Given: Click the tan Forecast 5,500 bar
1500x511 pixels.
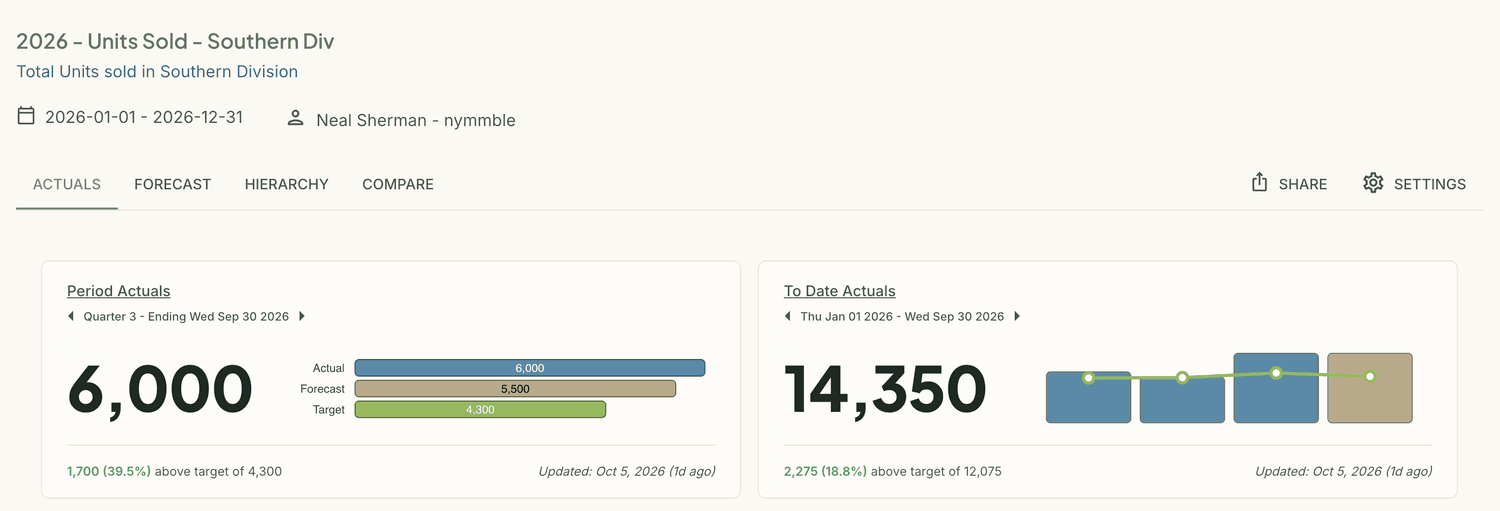Looking at the screenshot, I should (x=515, y=388).
